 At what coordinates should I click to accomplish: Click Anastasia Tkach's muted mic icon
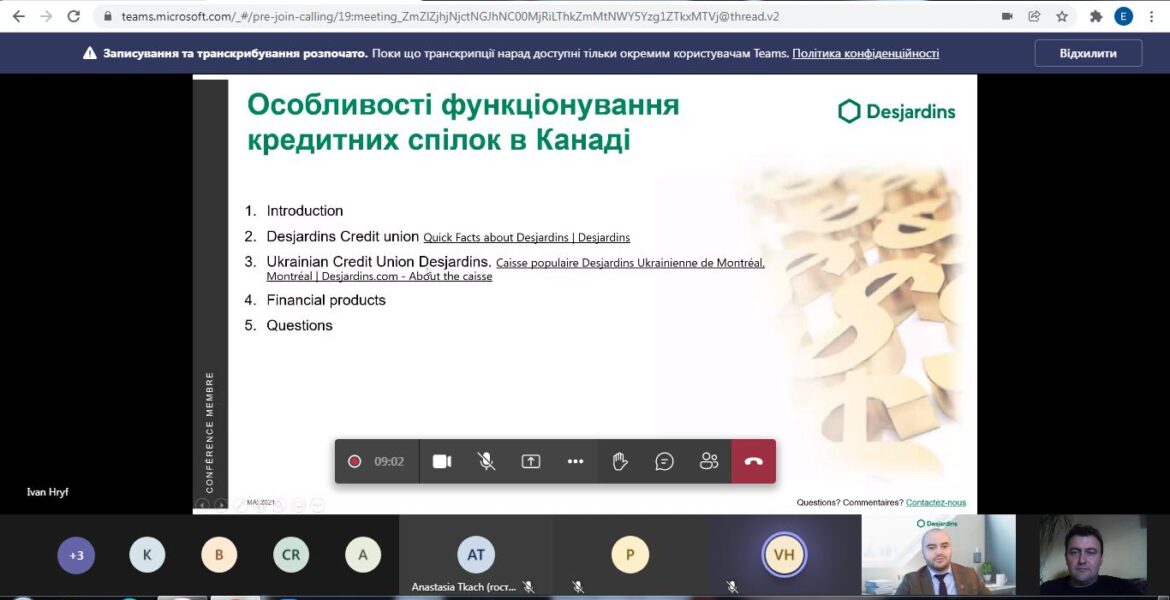(x=528, y=587)
